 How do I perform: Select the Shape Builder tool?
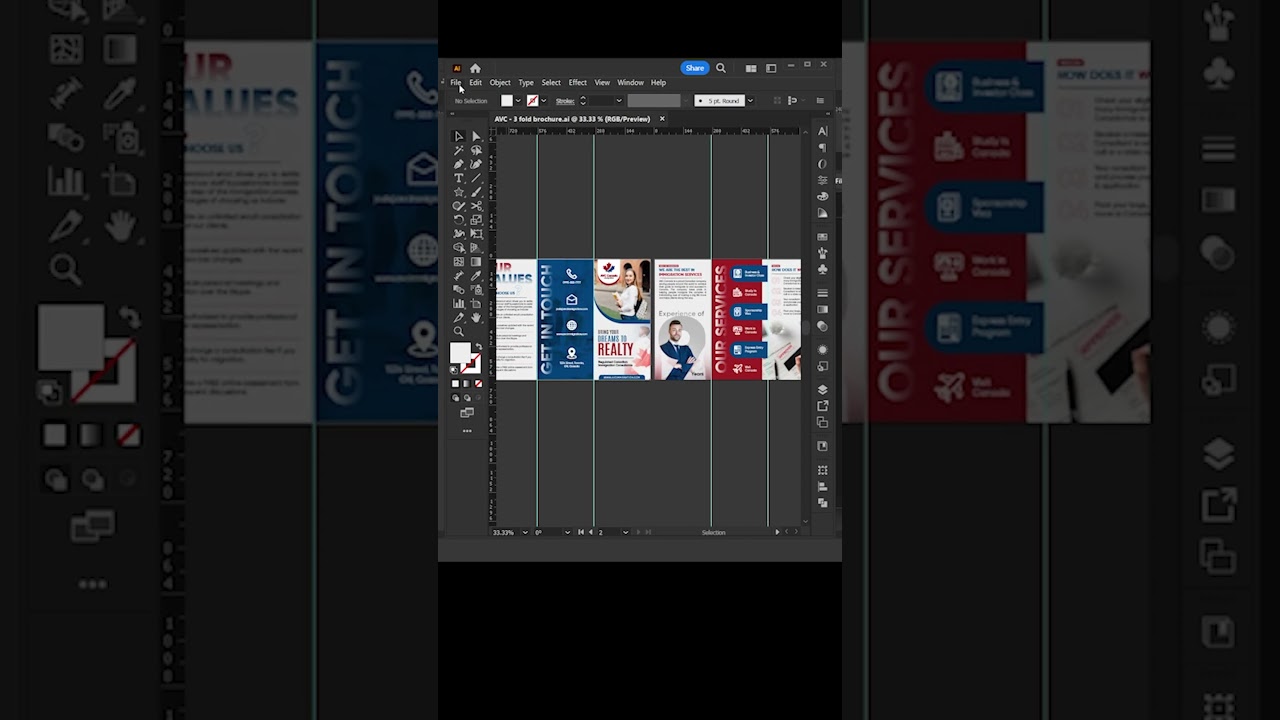pos(459,247)
